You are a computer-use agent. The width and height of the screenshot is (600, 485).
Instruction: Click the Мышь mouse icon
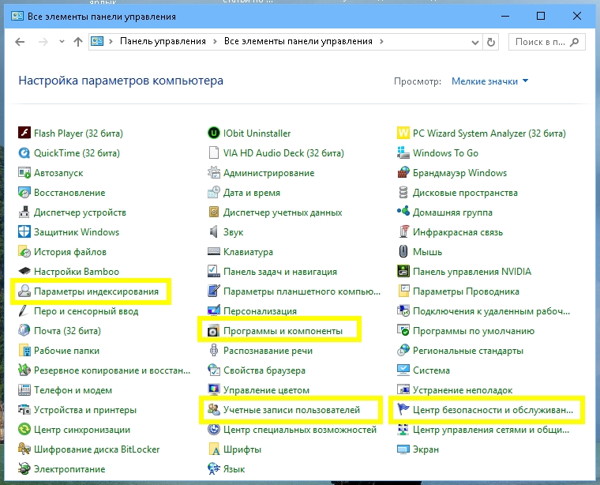click(x=403, y=251)
